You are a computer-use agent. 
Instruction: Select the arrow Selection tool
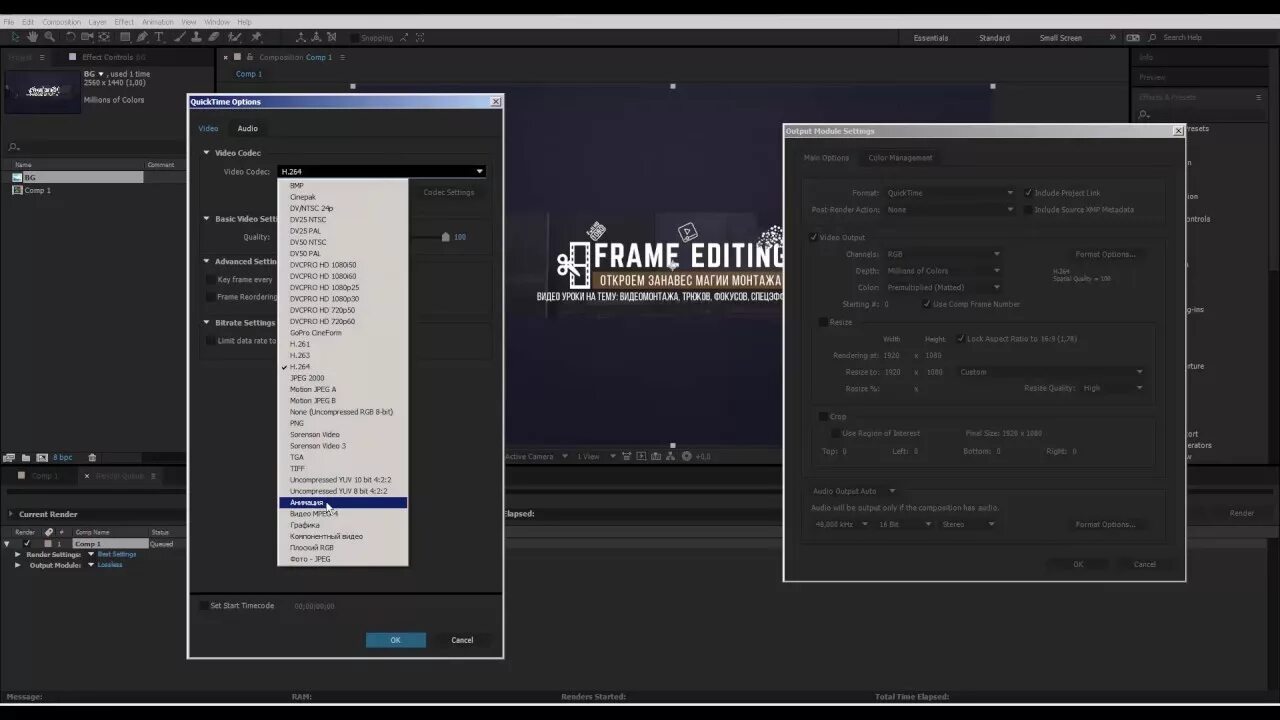click(15, 37)
